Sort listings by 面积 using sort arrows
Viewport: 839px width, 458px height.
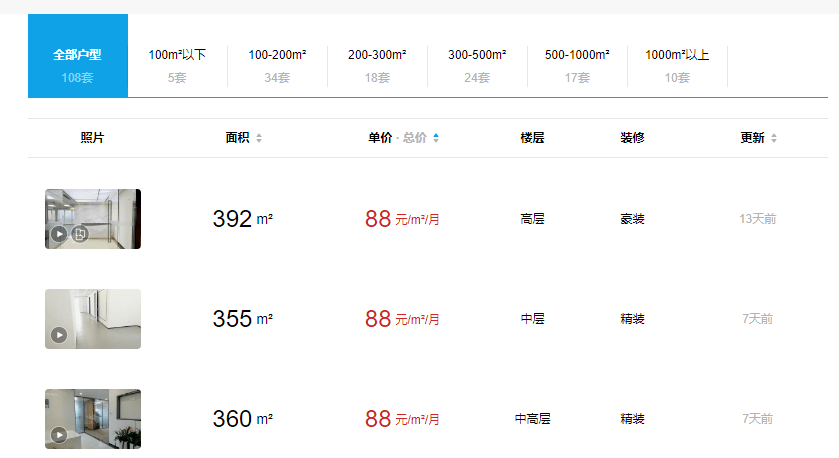259,138
